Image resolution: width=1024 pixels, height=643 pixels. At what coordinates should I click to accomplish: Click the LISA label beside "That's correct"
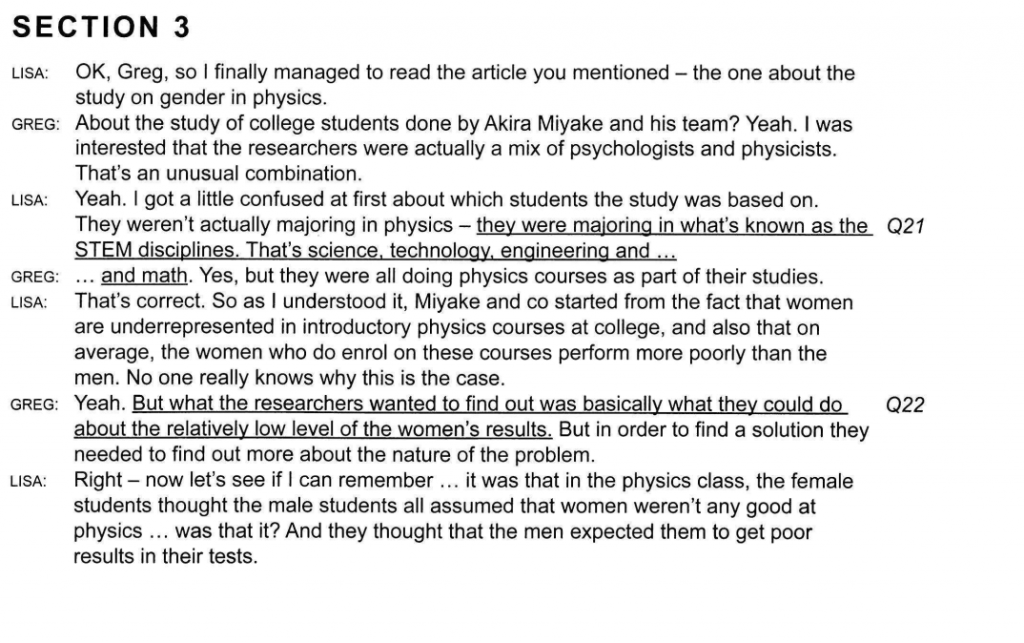coord(30,303)
